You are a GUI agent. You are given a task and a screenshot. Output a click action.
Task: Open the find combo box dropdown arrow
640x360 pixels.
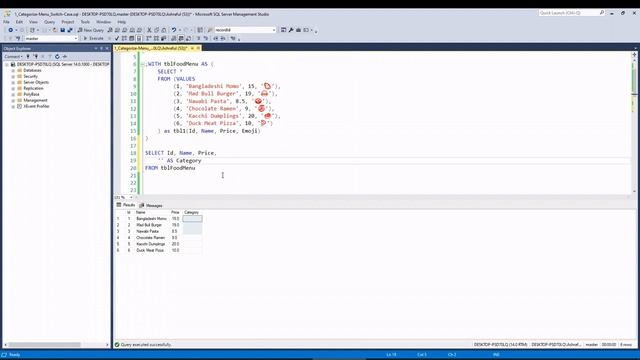coord(273,30)
